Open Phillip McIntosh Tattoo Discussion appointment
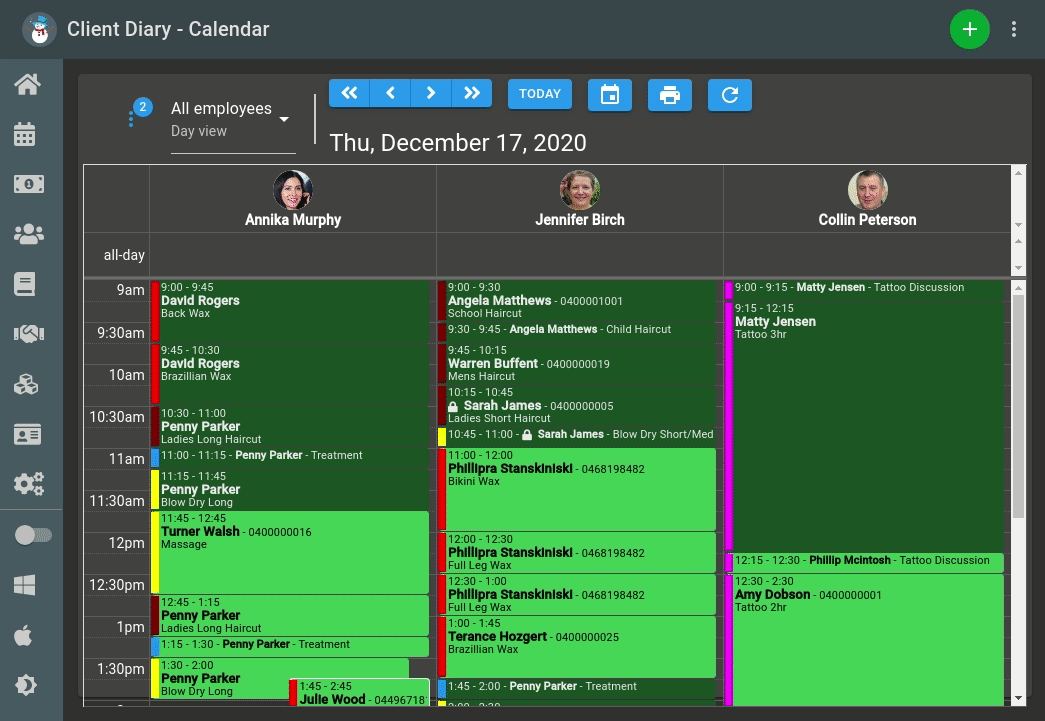 tap(864, 561)
